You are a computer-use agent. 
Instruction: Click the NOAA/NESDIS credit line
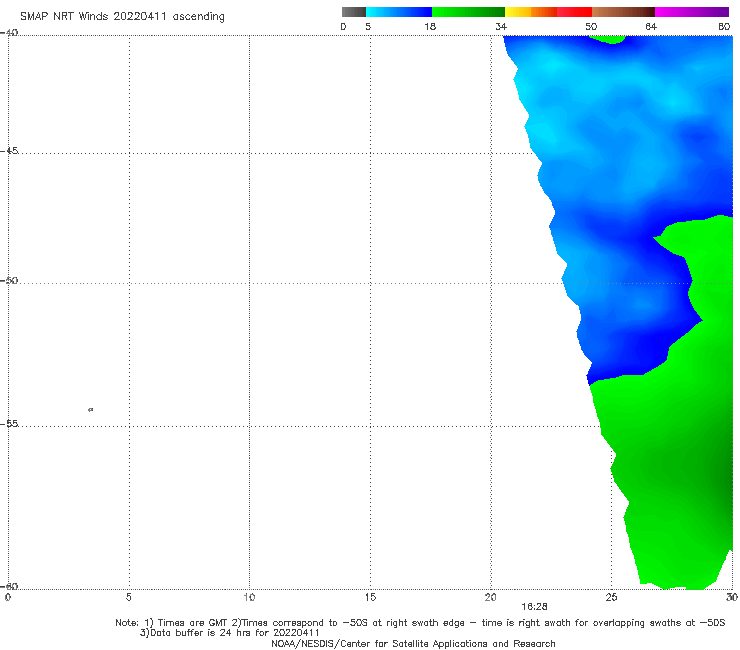click(413, 644)
